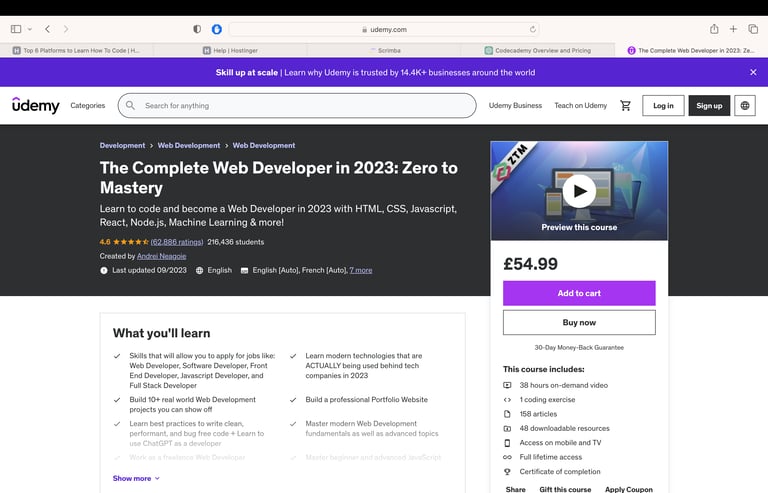
Task: Click the What you'll learn heading
Action: tap(162, 333)
